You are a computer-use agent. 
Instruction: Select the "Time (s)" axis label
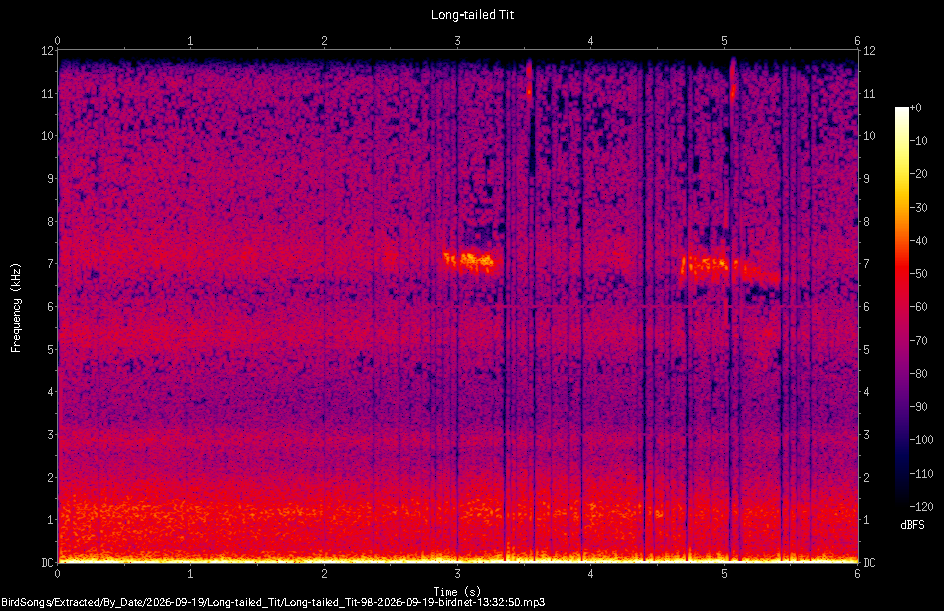(x=458, y=592)
